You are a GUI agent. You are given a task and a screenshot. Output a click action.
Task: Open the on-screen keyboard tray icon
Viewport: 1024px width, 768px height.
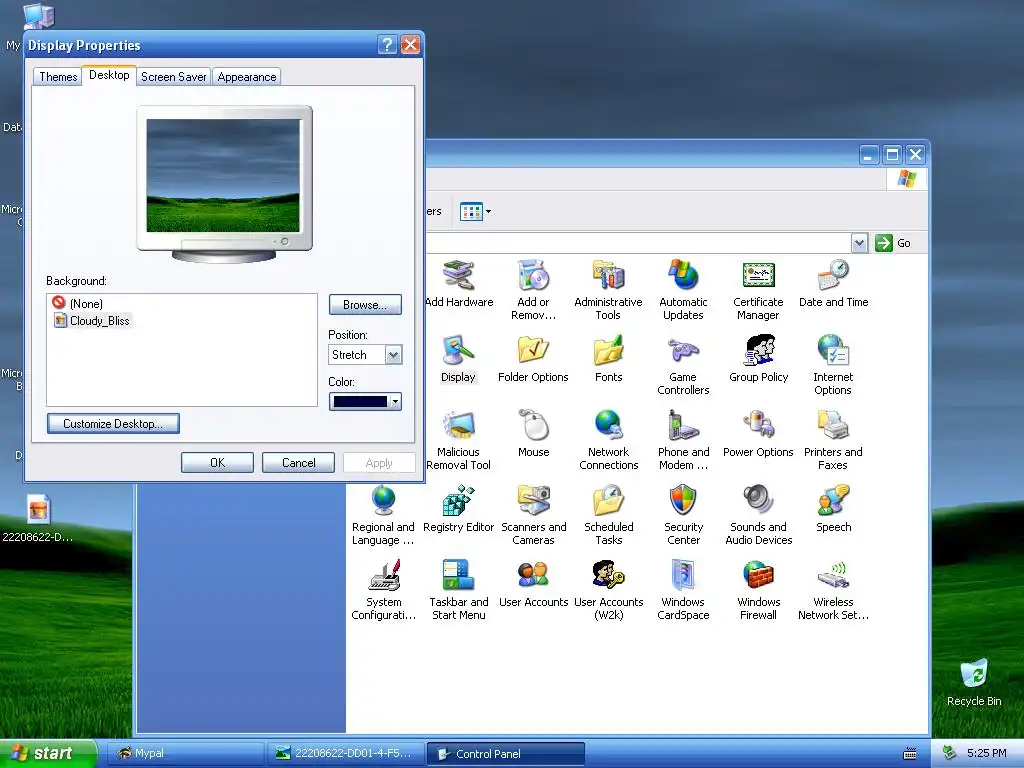tap(910, 754)
